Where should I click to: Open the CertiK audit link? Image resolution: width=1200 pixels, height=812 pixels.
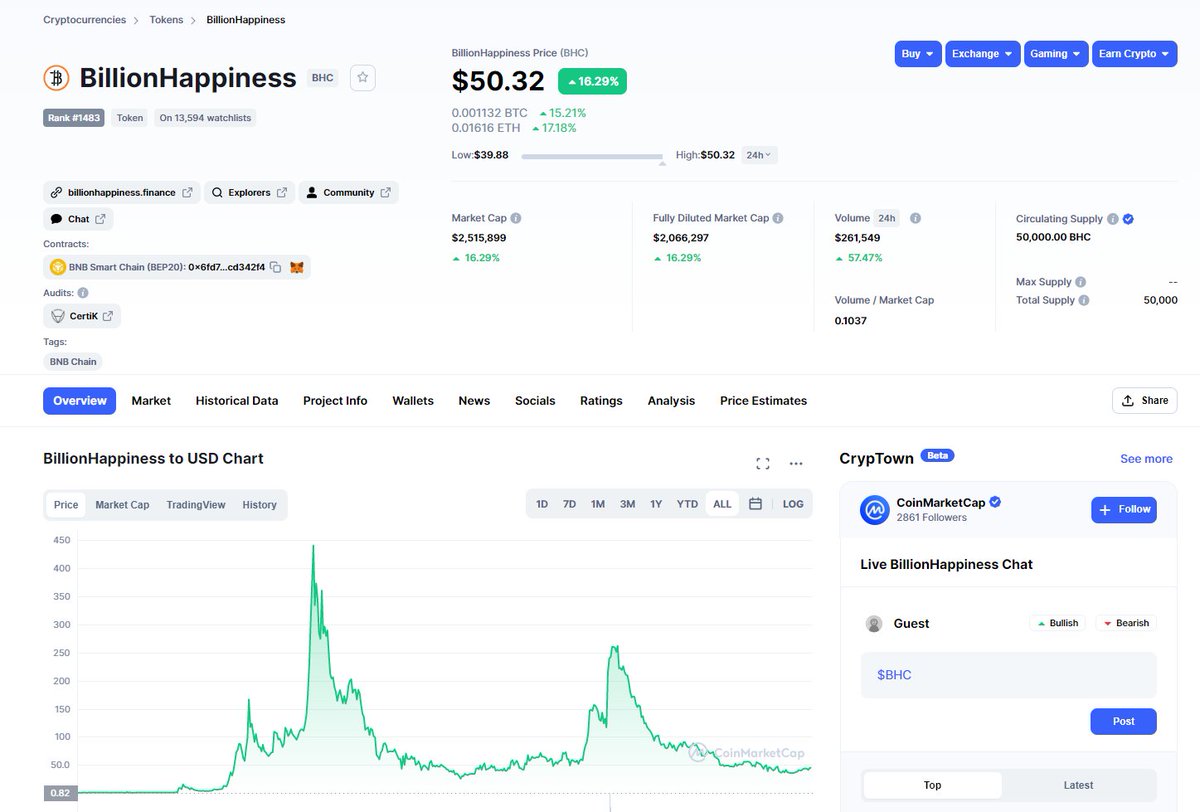coord(82,316)
